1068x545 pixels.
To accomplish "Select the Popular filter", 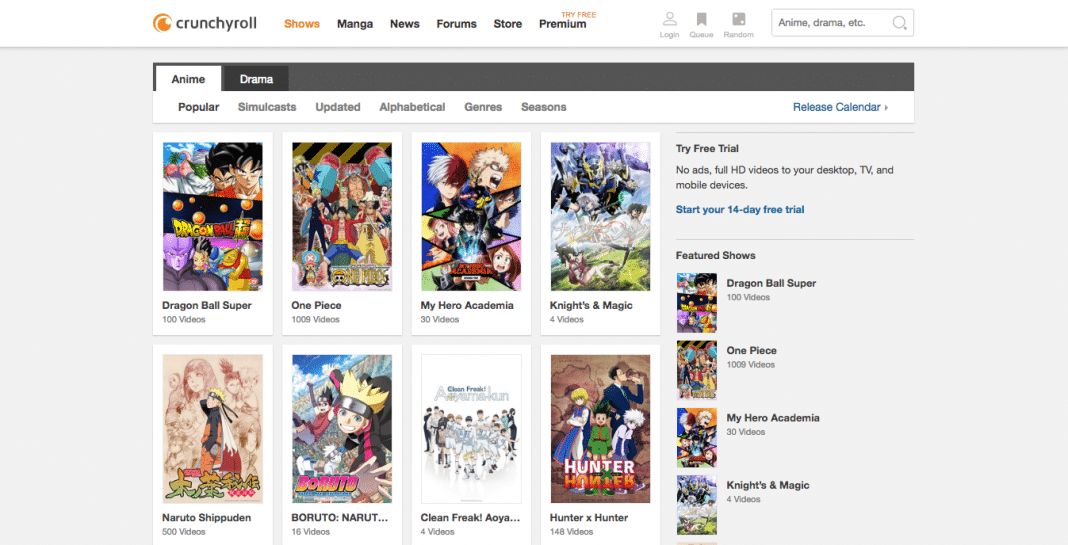I will [x=199, y=107].
